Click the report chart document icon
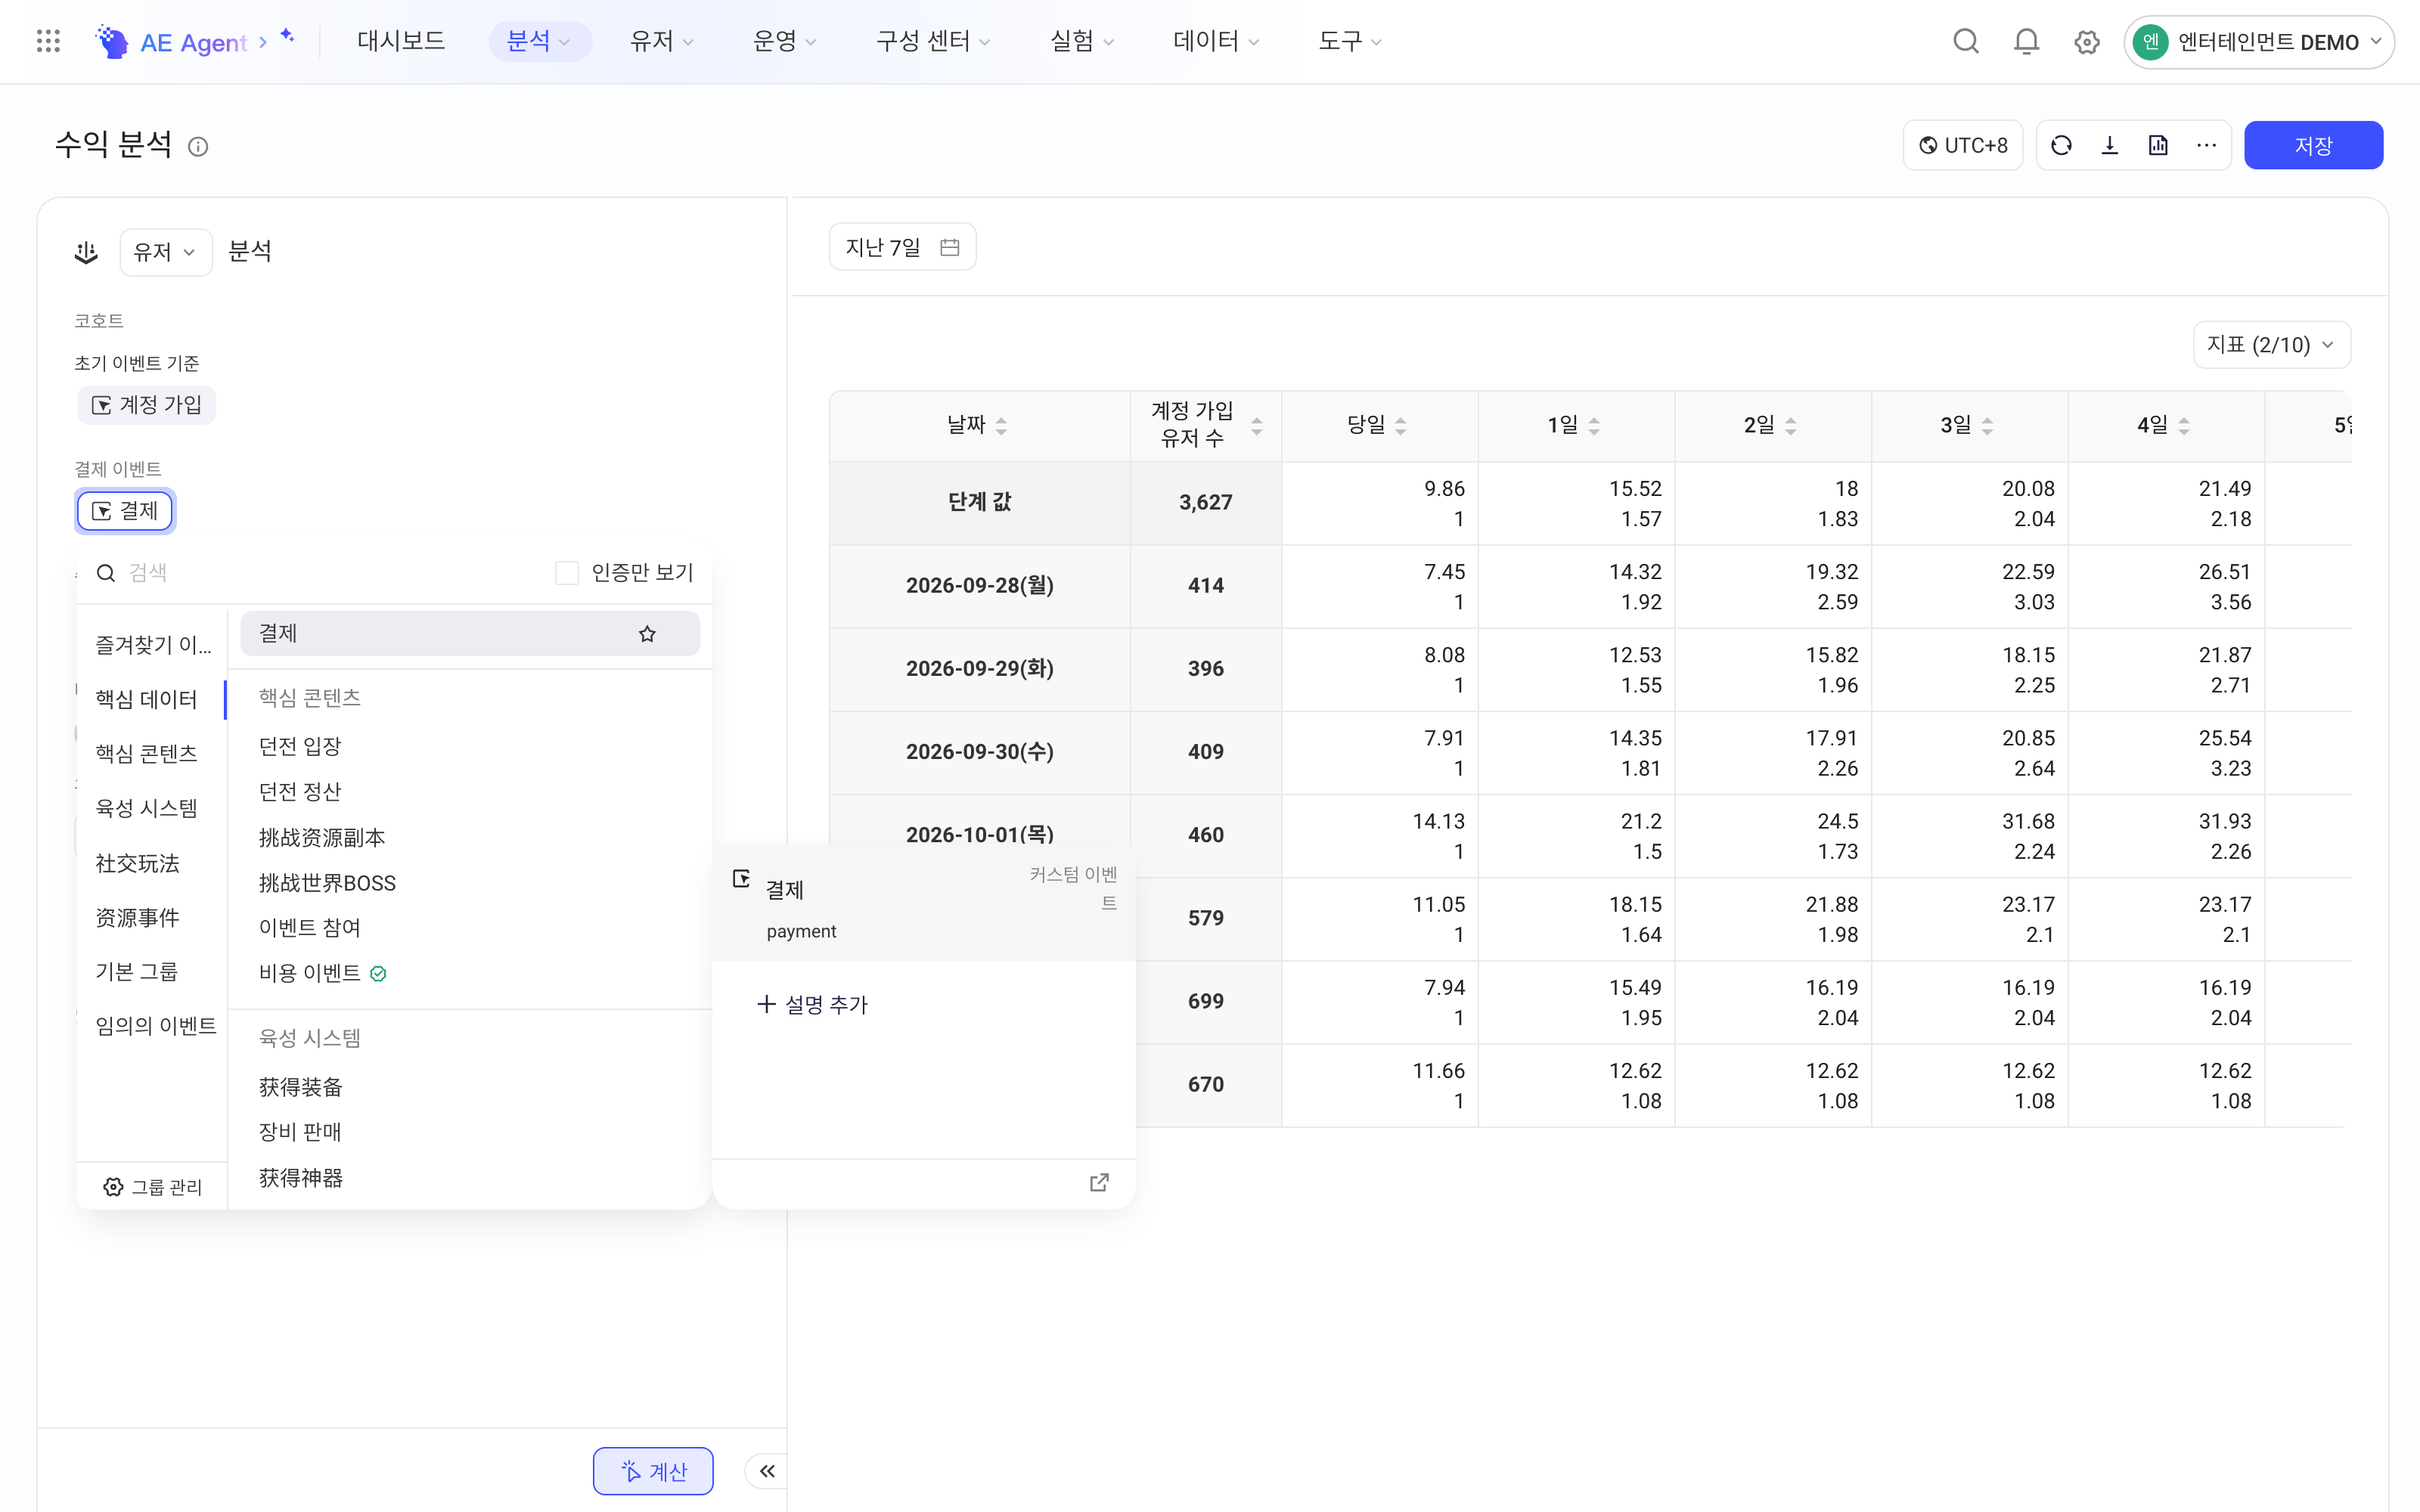The image size is (2420, 1512). point(2158,146)
